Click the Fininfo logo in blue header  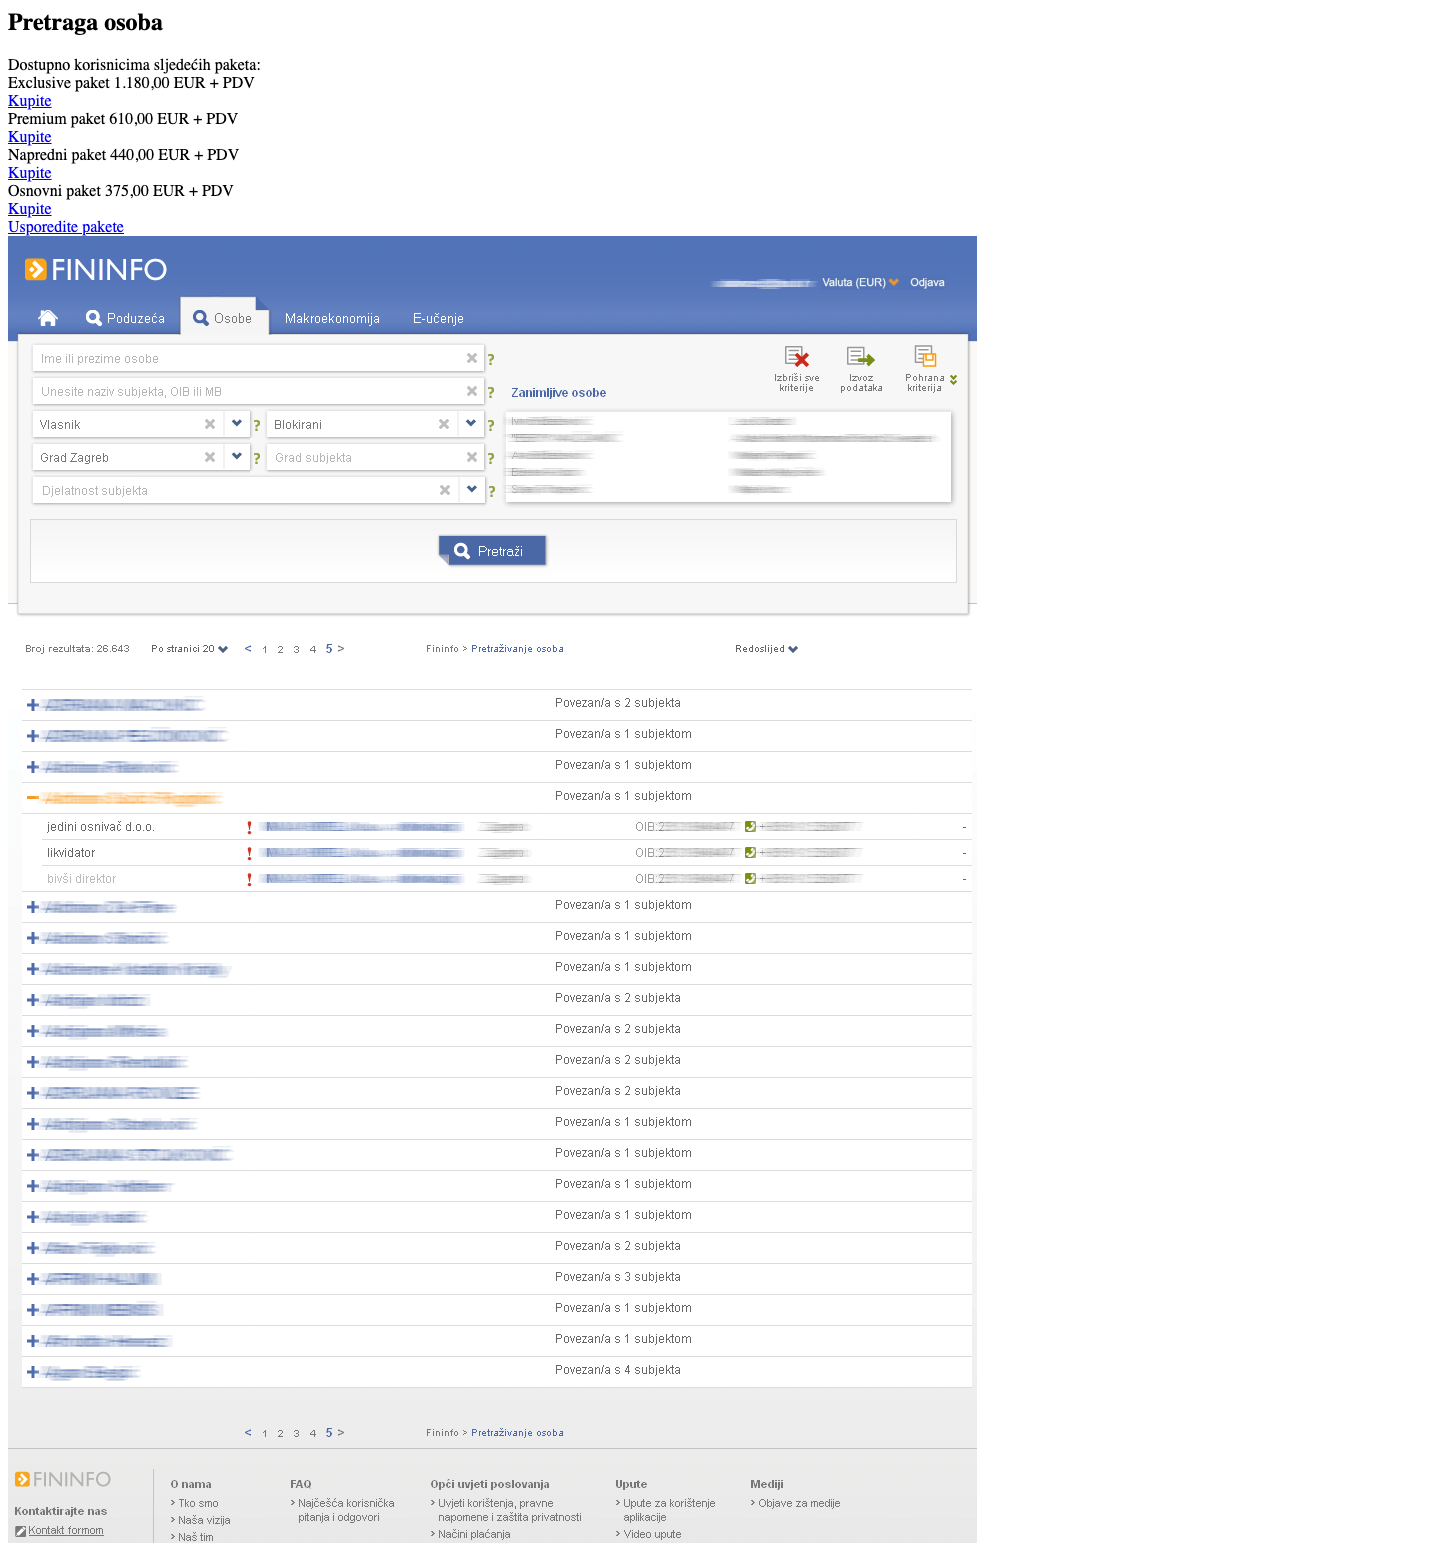96,269
